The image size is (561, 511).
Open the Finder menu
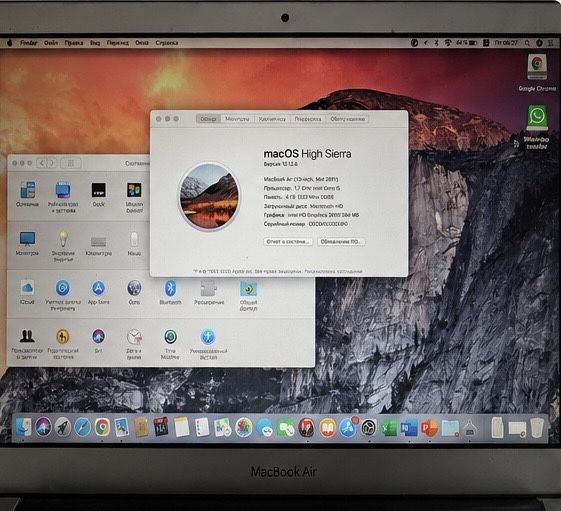[x=29, y=43]
